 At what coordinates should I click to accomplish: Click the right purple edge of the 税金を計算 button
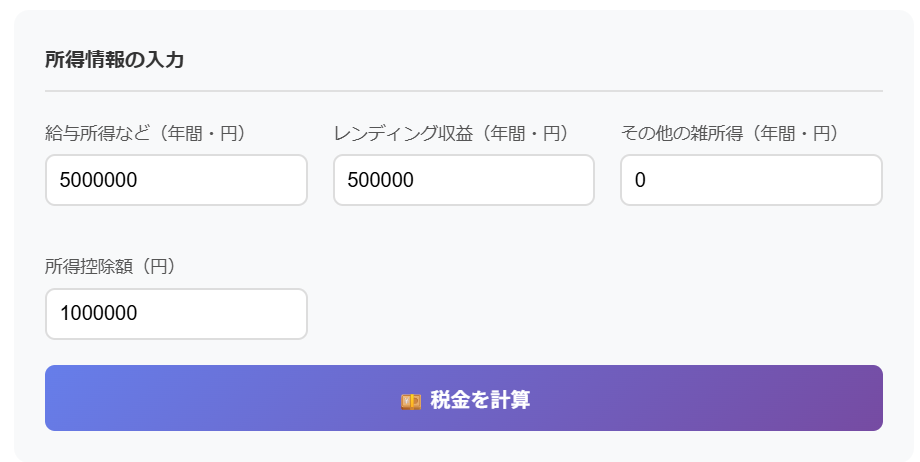pyautogui.click(x=868, y=398)
